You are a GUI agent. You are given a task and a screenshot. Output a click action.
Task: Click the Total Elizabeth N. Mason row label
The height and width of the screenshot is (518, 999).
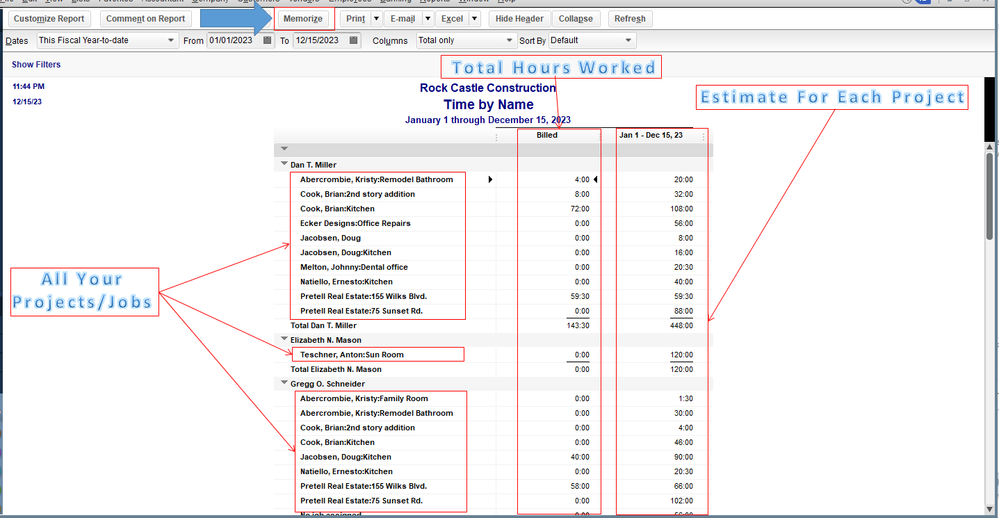[336, 369]
